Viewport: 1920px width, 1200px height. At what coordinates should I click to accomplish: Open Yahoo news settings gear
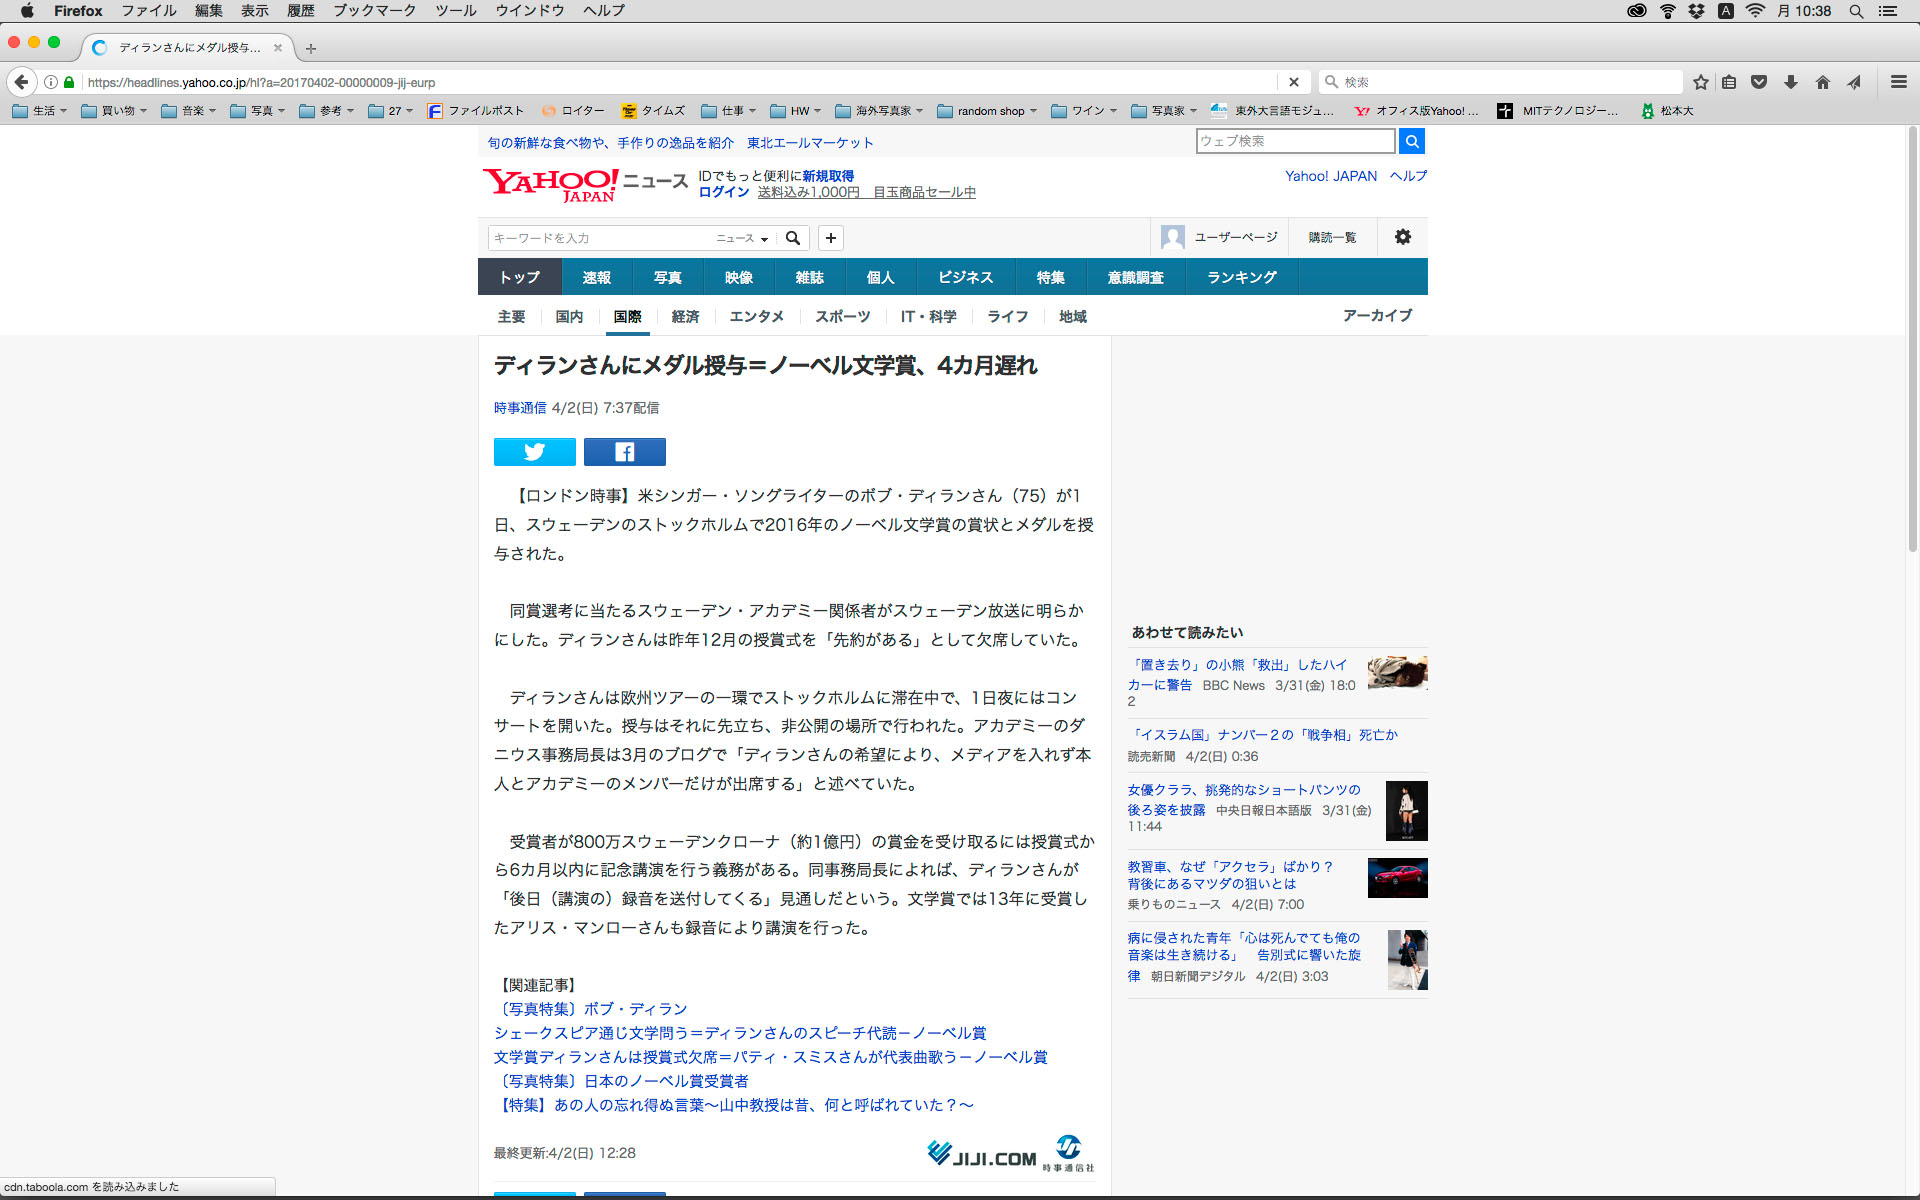[x=1402, y=237]
